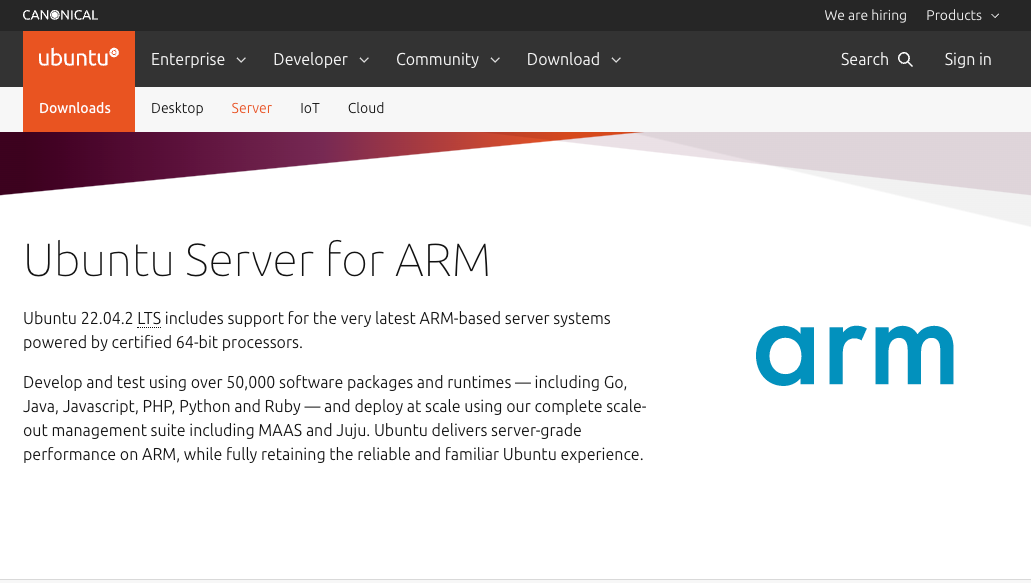Expand the Download menu
This screenshot has width=1031, height=583.
pyautogui.click(x=574, y=59)
